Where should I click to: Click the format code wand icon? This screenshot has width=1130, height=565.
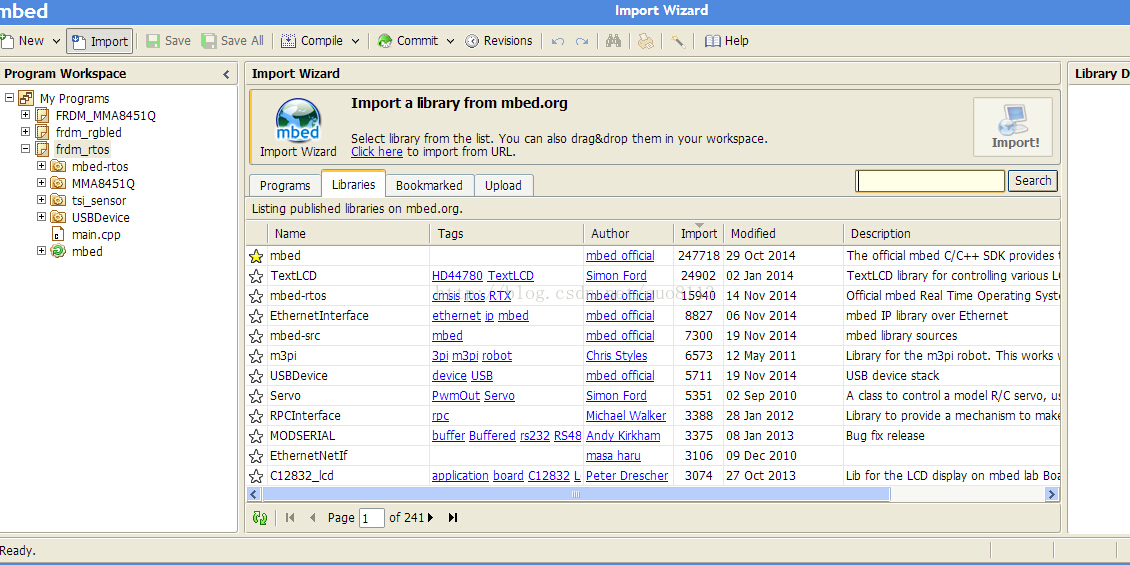(677, 41)
